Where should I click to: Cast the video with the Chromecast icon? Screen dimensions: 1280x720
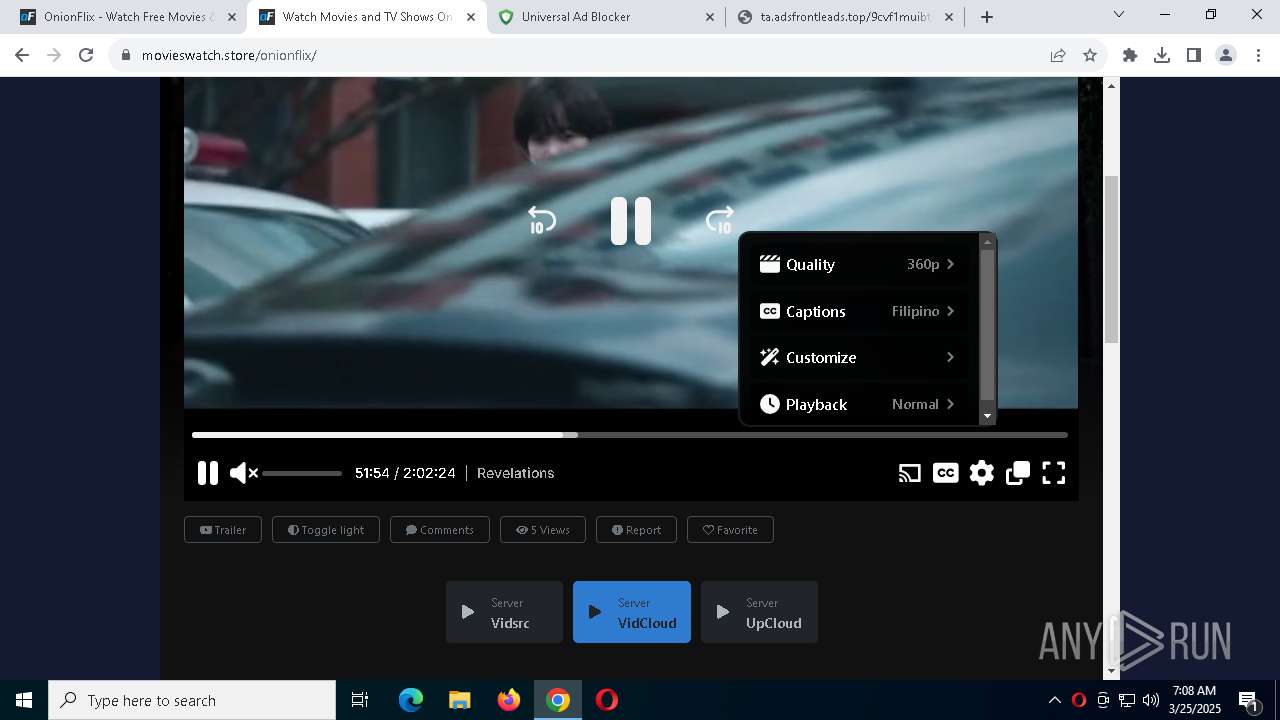[x=910, y=473]
